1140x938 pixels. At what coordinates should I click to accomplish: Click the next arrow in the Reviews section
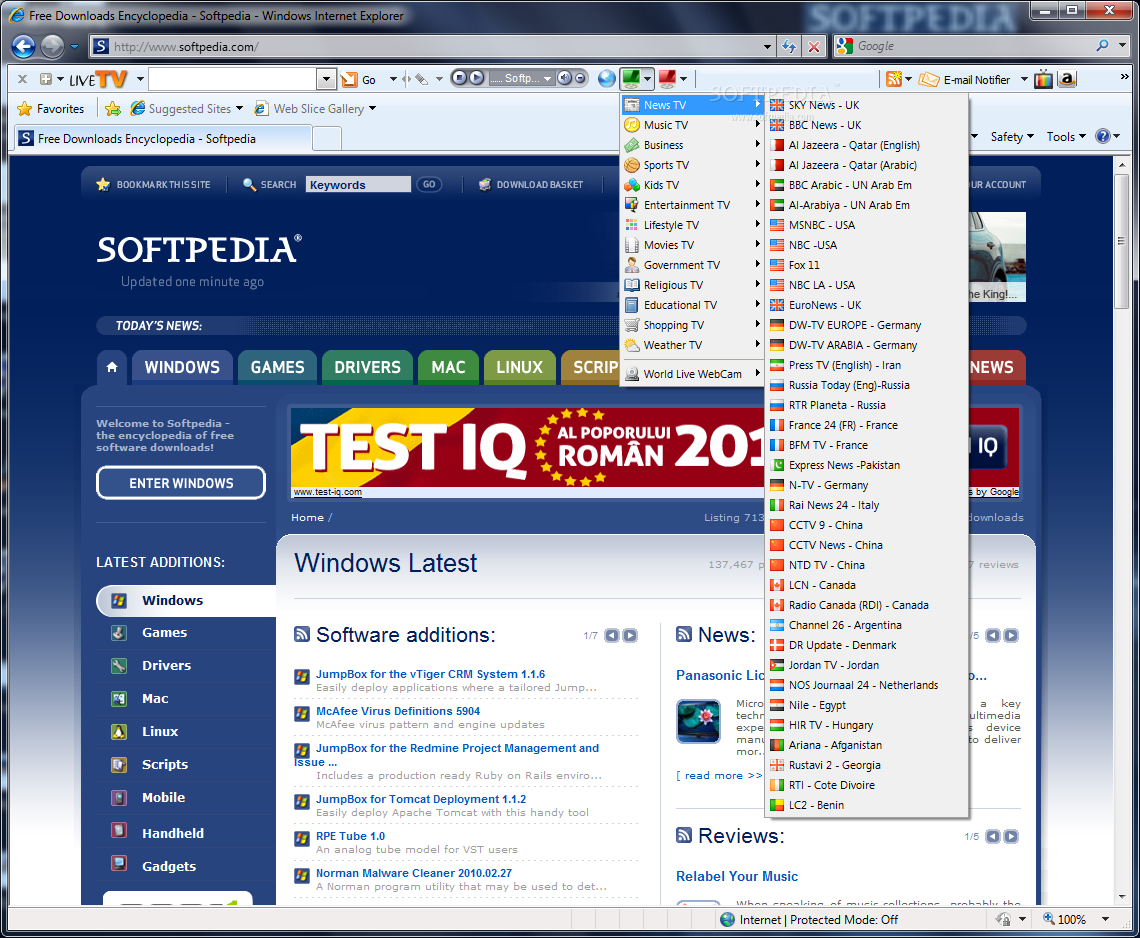coord(1011,836)
